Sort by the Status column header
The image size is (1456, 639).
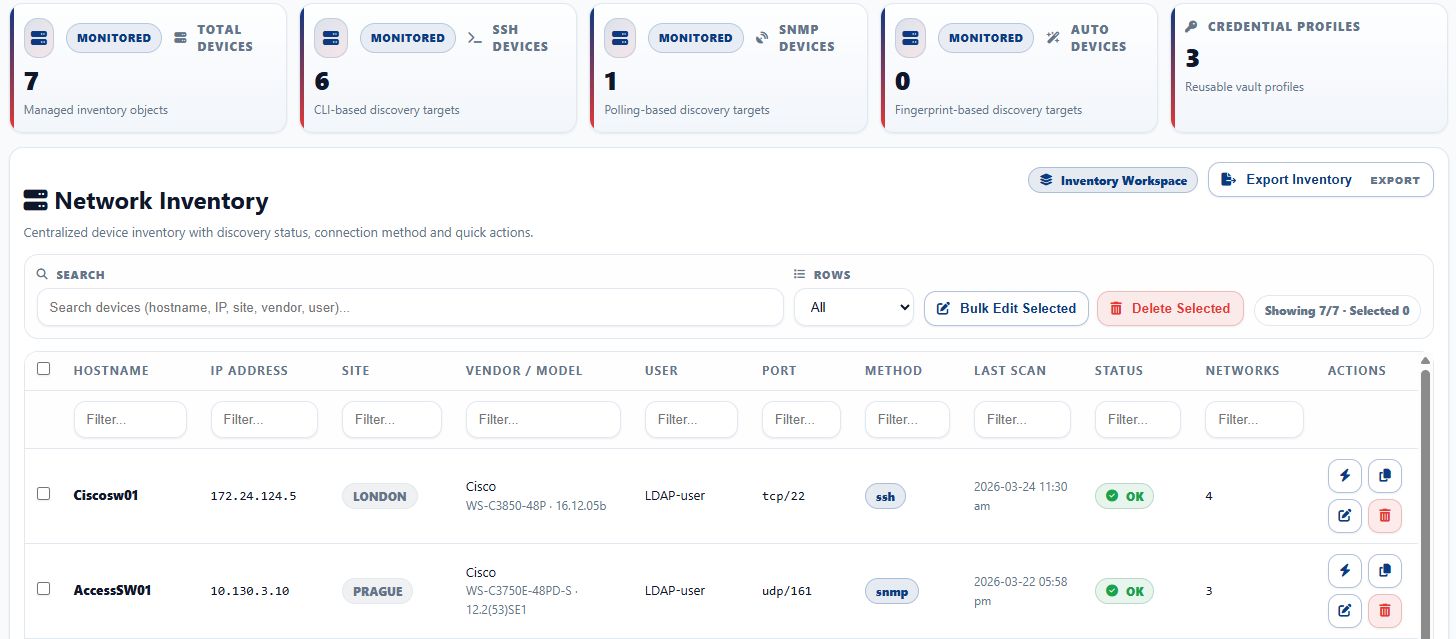pyautogui.click(x=1119, y=371)
